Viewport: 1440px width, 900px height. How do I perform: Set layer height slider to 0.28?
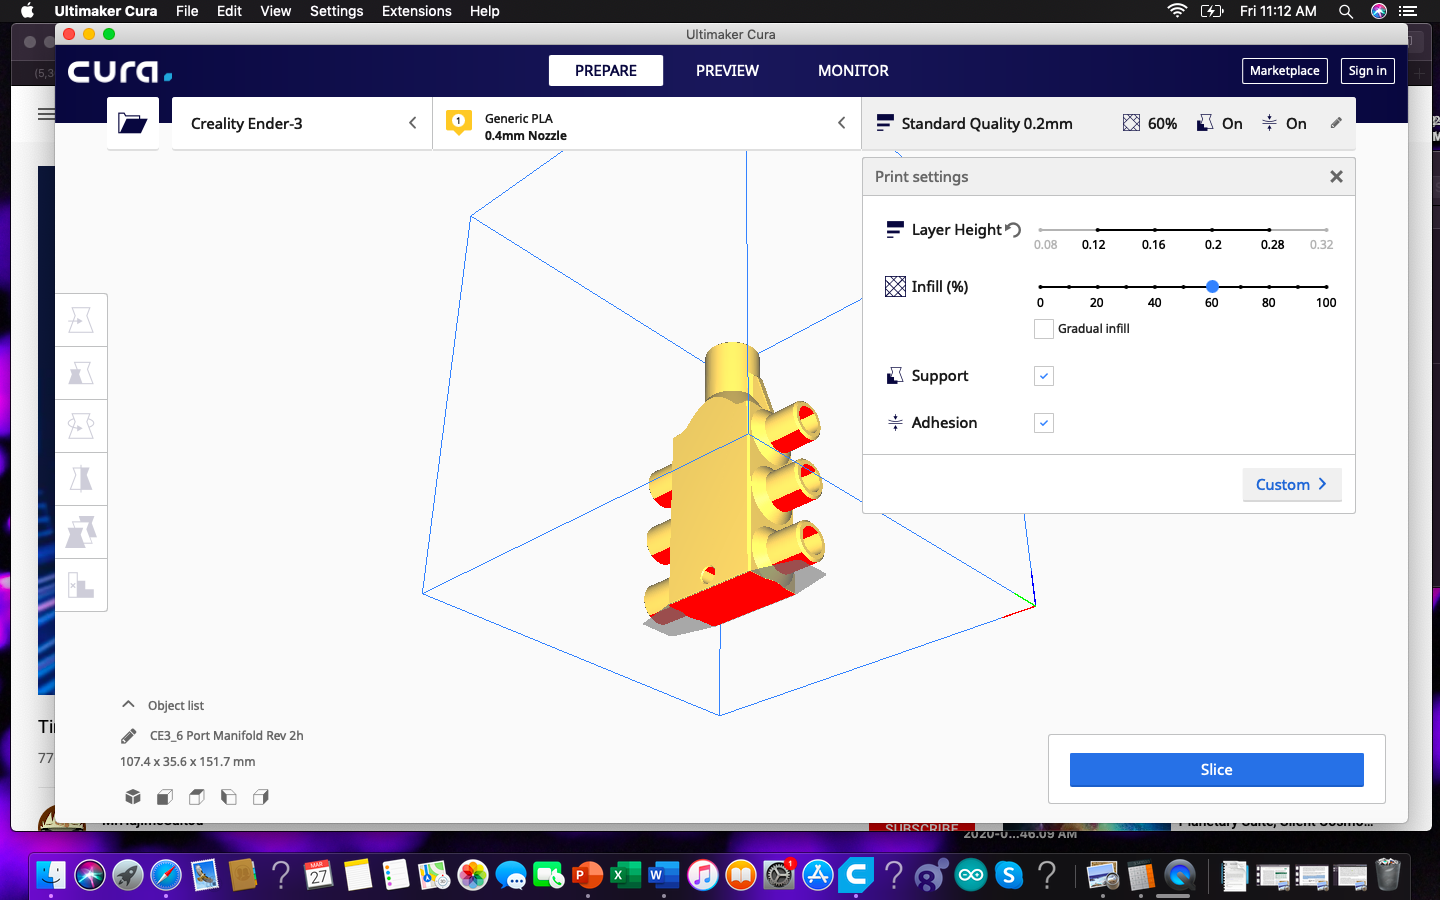pyautogui.click(x=1269, y=230)
